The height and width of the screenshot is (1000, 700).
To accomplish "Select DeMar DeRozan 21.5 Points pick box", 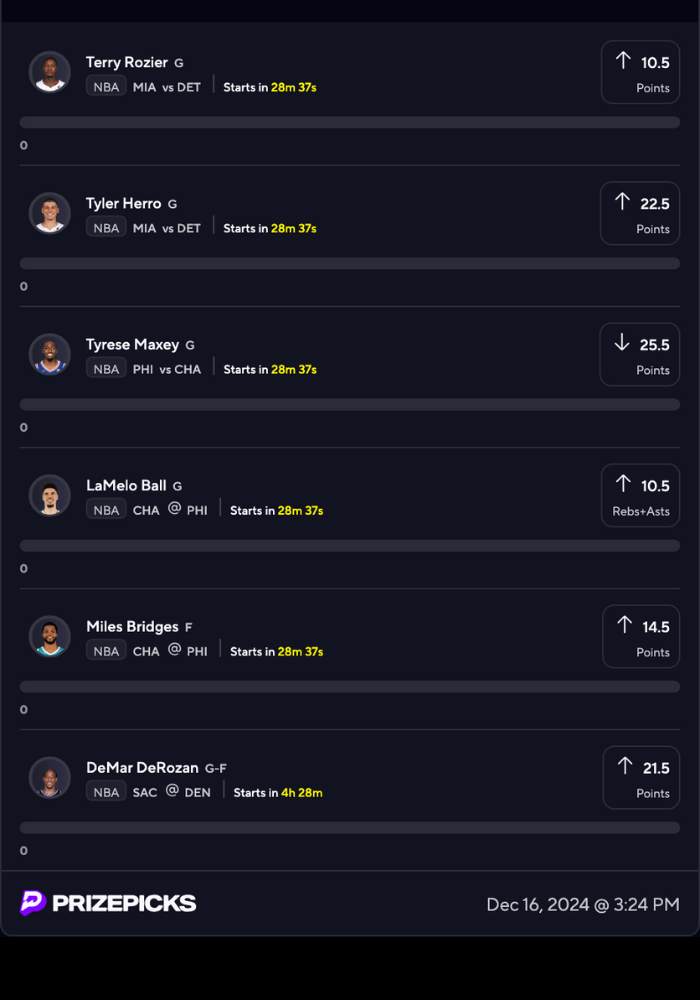I will (x=640, y=777).
